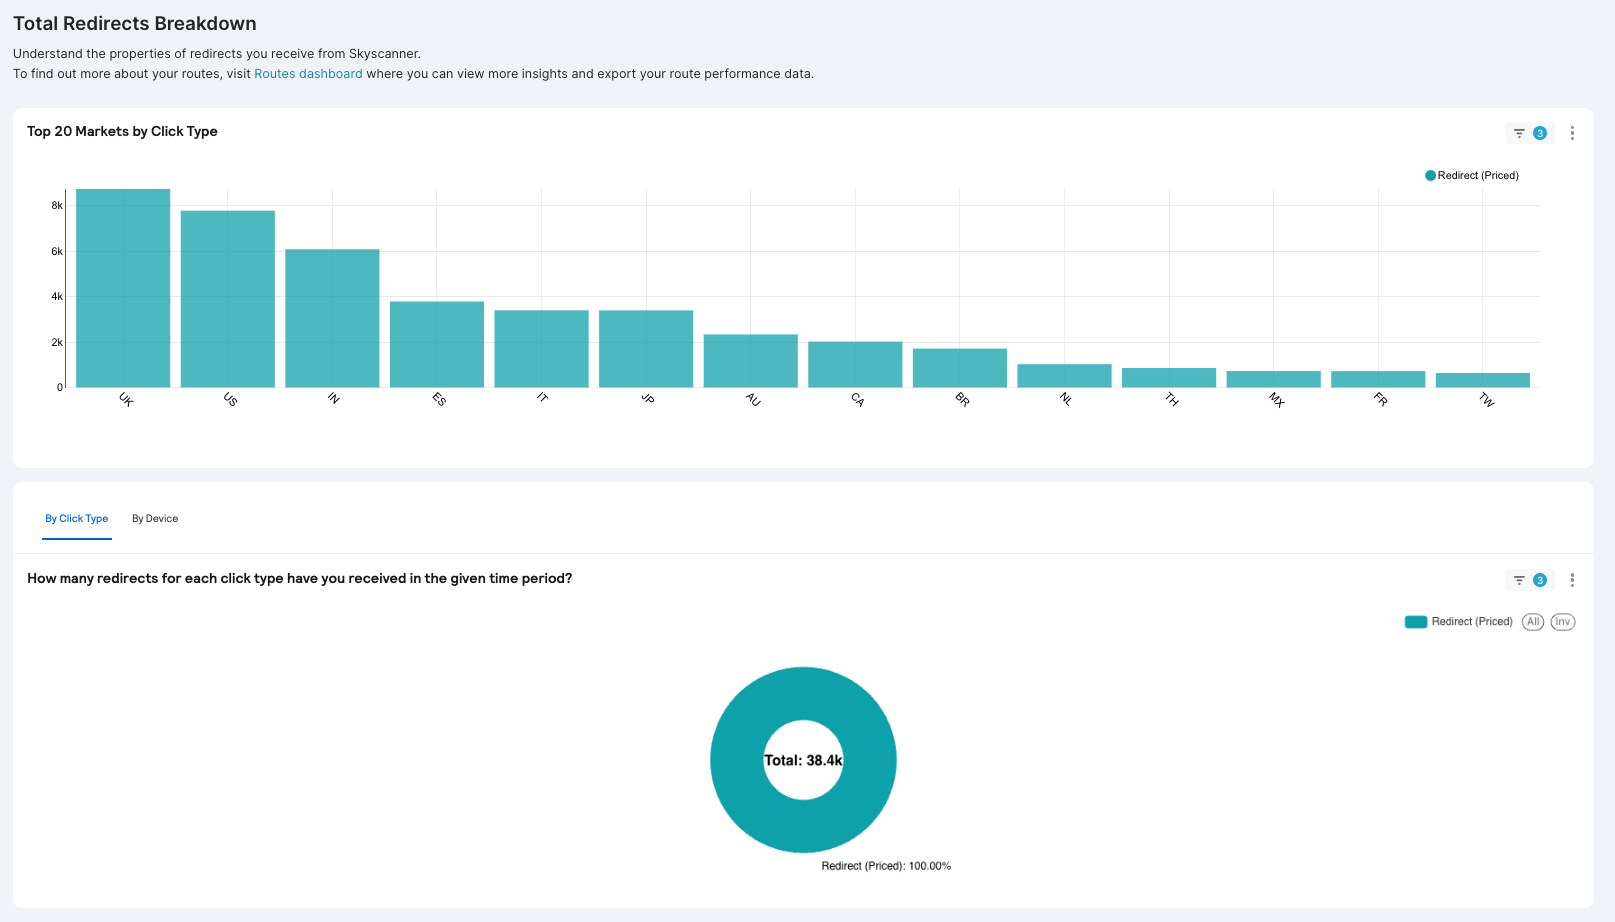Open kebab menu on click type redirects chart
This screenshot has width=1615, height=922.
[1572, 580]
